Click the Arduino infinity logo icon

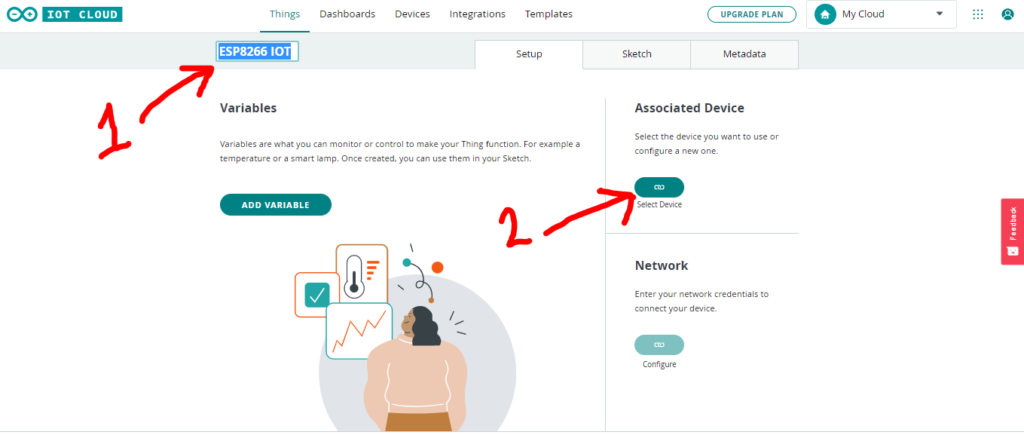pos(22,14)
